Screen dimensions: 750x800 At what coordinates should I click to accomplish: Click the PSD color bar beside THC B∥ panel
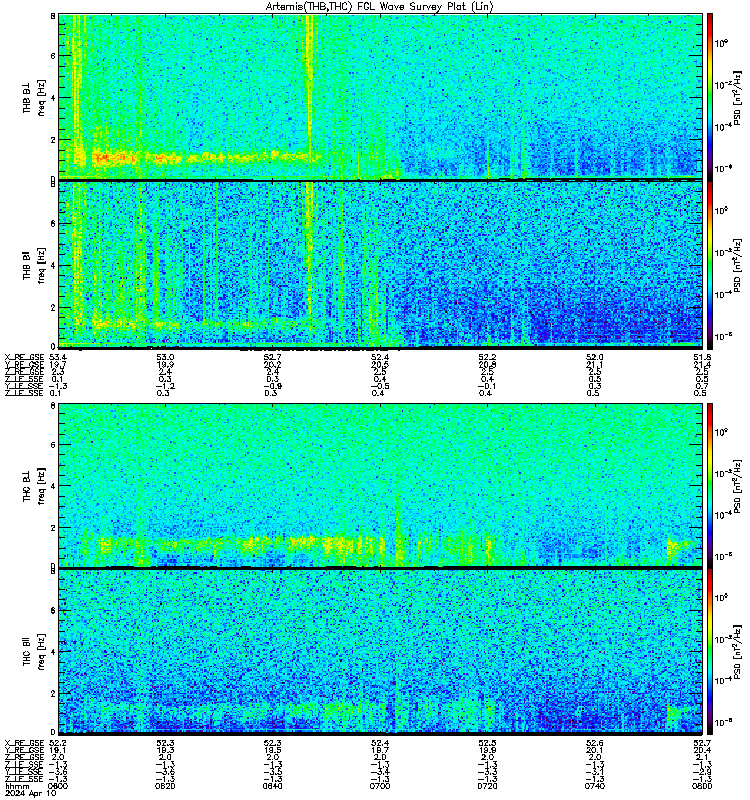(x=710, y=651)
